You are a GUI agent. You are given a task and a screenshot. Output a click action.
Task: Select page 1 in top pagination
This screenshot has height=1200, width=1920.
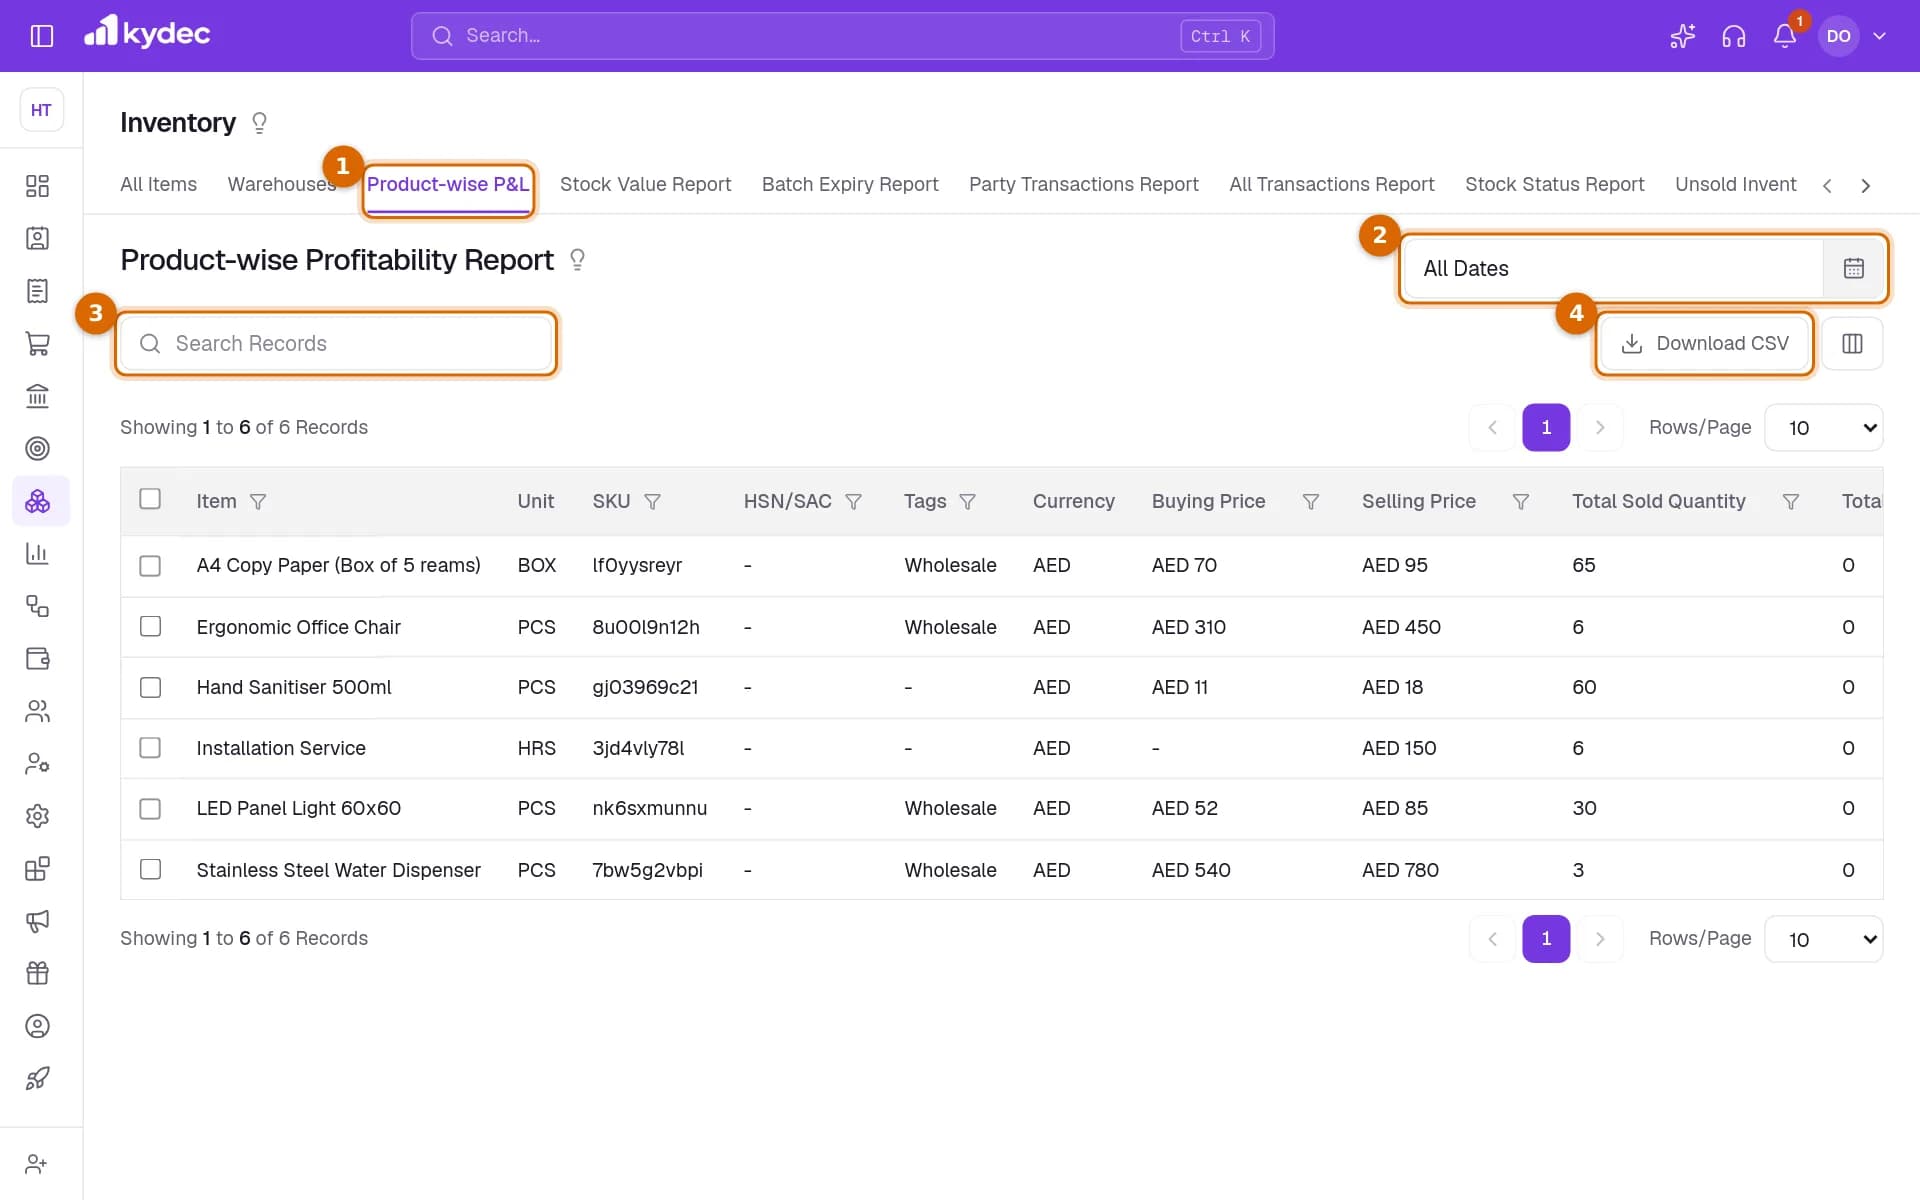[1546, 428]
